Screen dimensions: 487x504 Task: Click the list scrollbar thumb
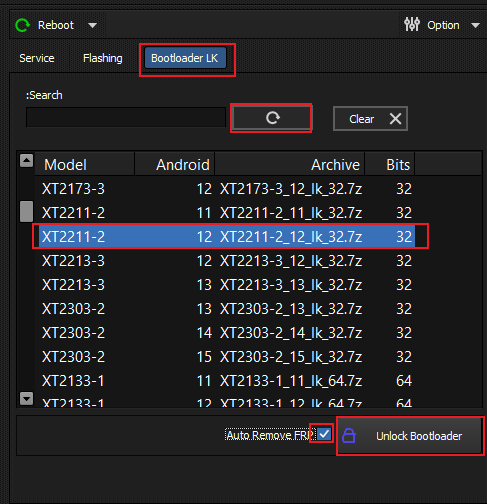tap(26, 211)
